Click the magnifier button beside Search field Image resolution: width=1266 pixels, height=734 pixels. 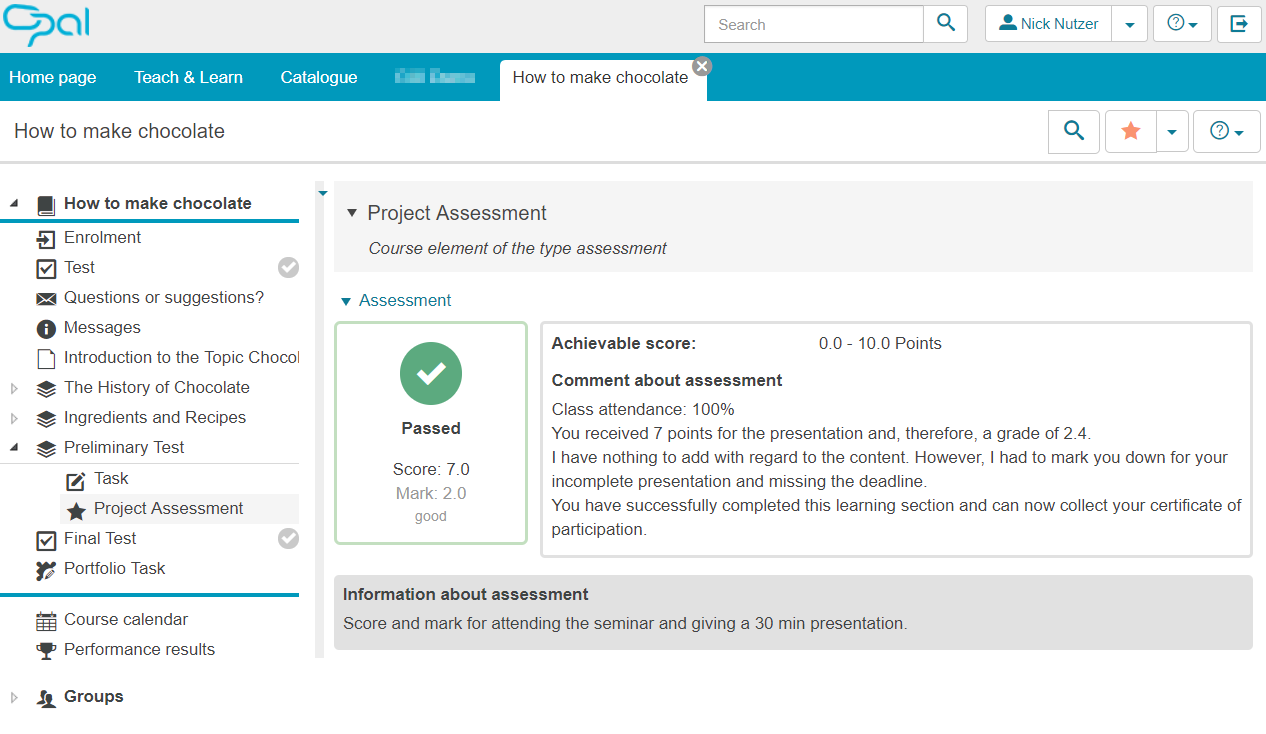click(945, 24)
